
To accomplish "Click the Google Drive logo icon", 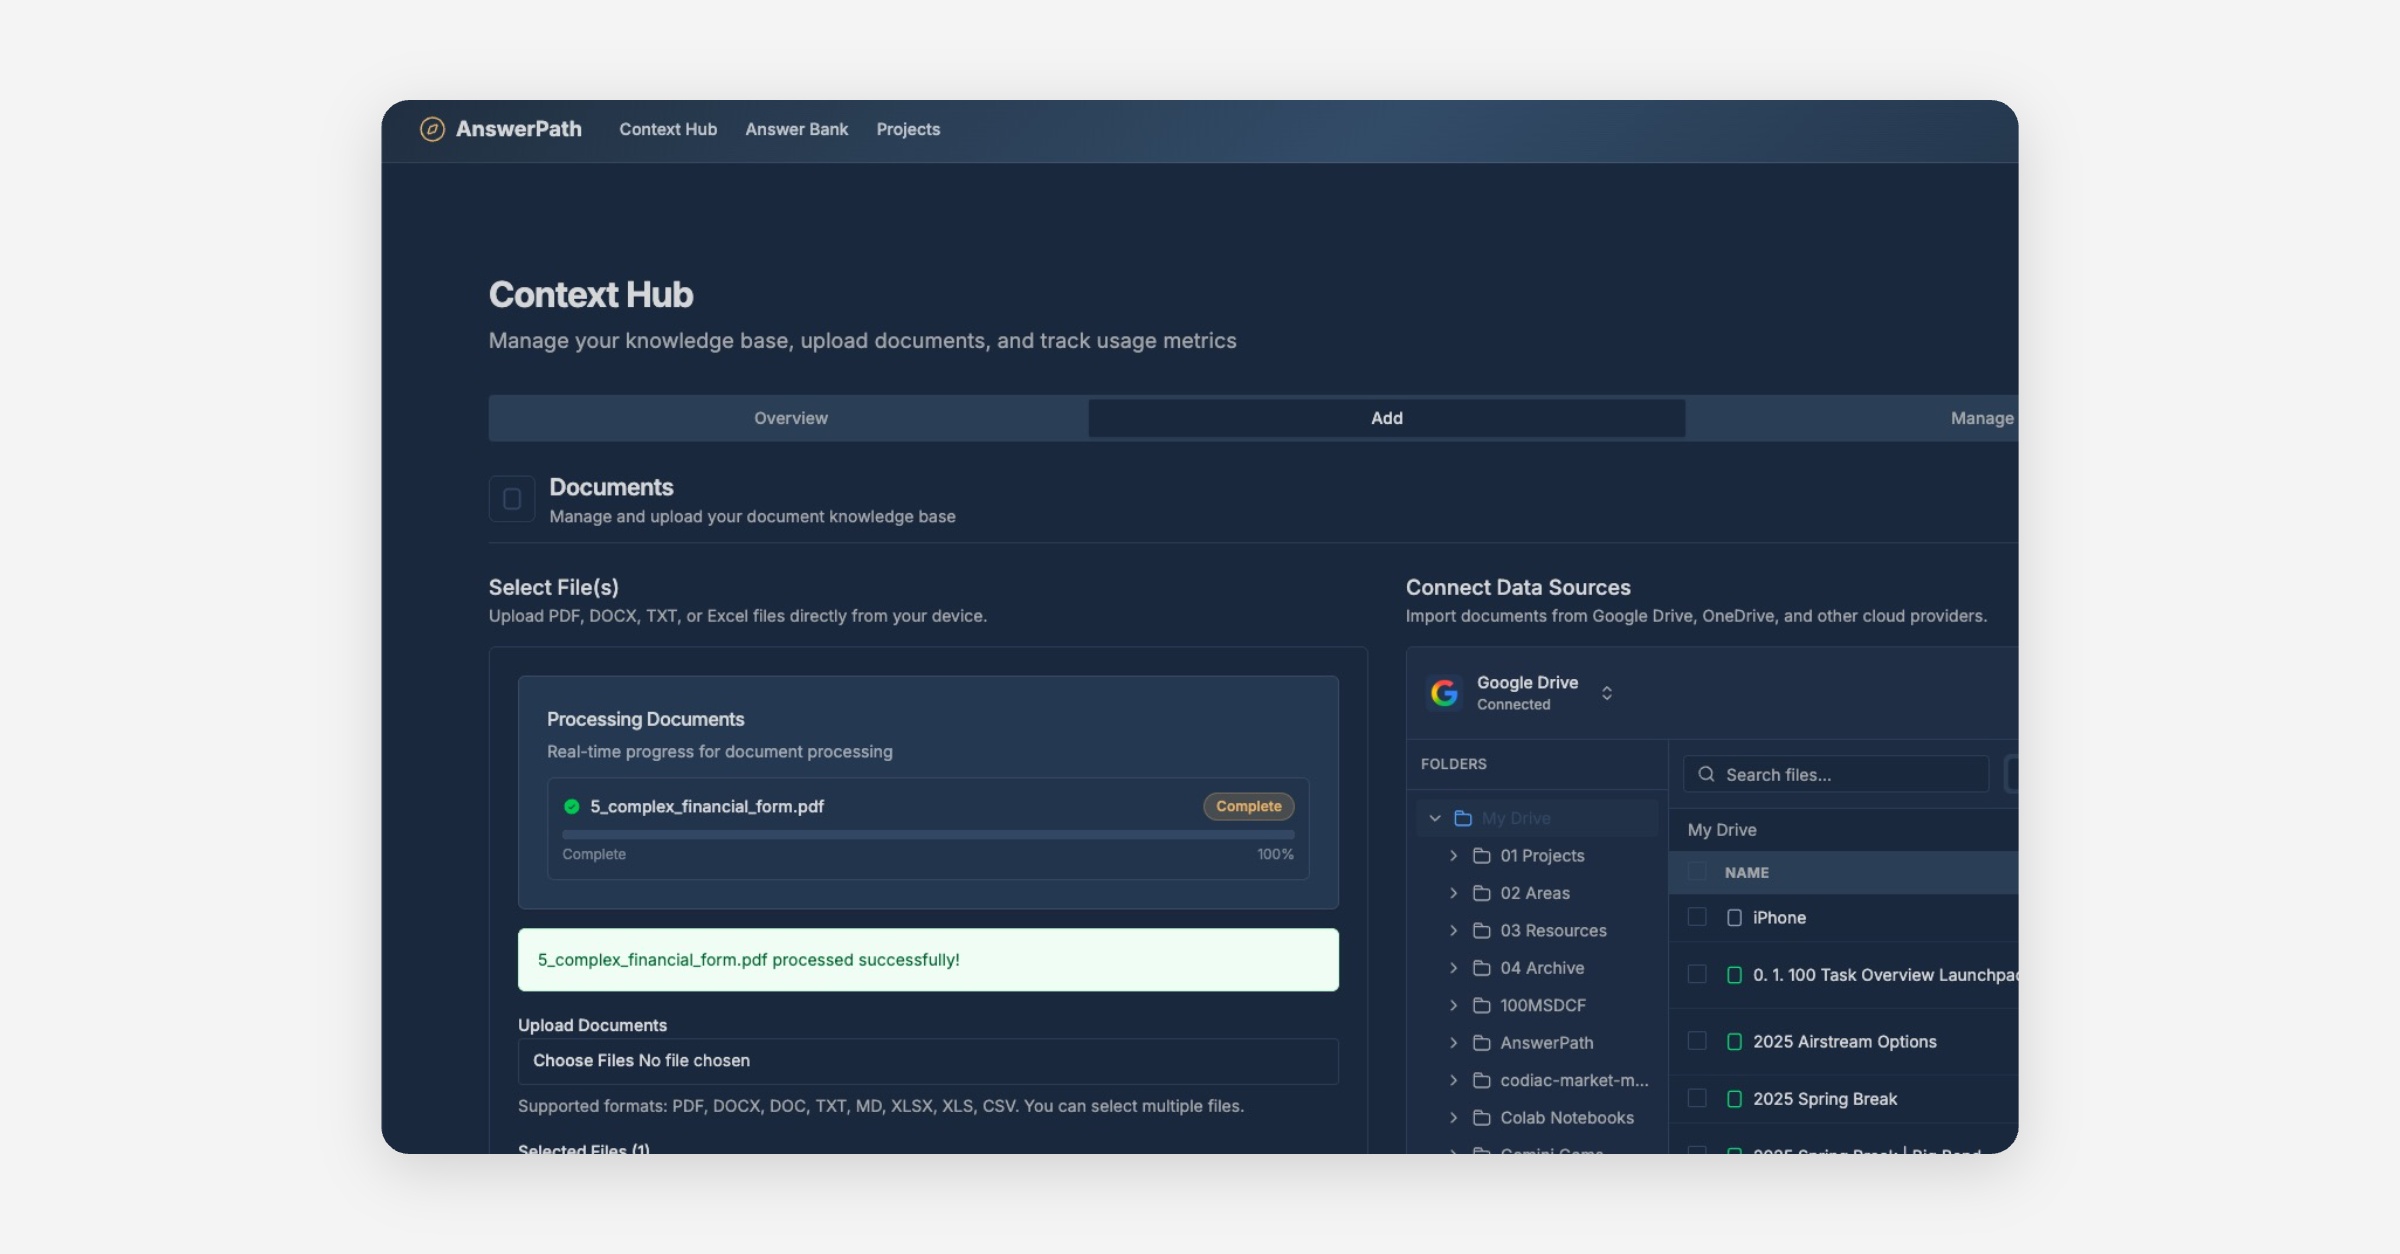I will pos(1444,693).
